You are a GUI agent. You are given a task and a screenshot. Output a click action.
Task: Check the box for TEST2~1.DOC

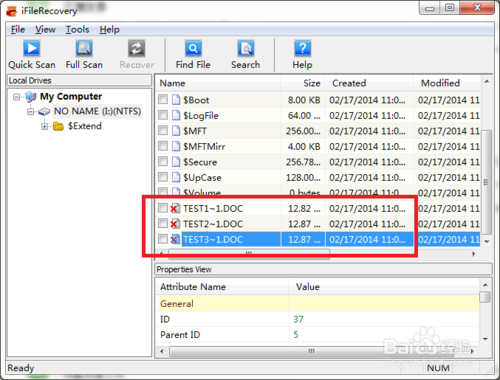163,223
